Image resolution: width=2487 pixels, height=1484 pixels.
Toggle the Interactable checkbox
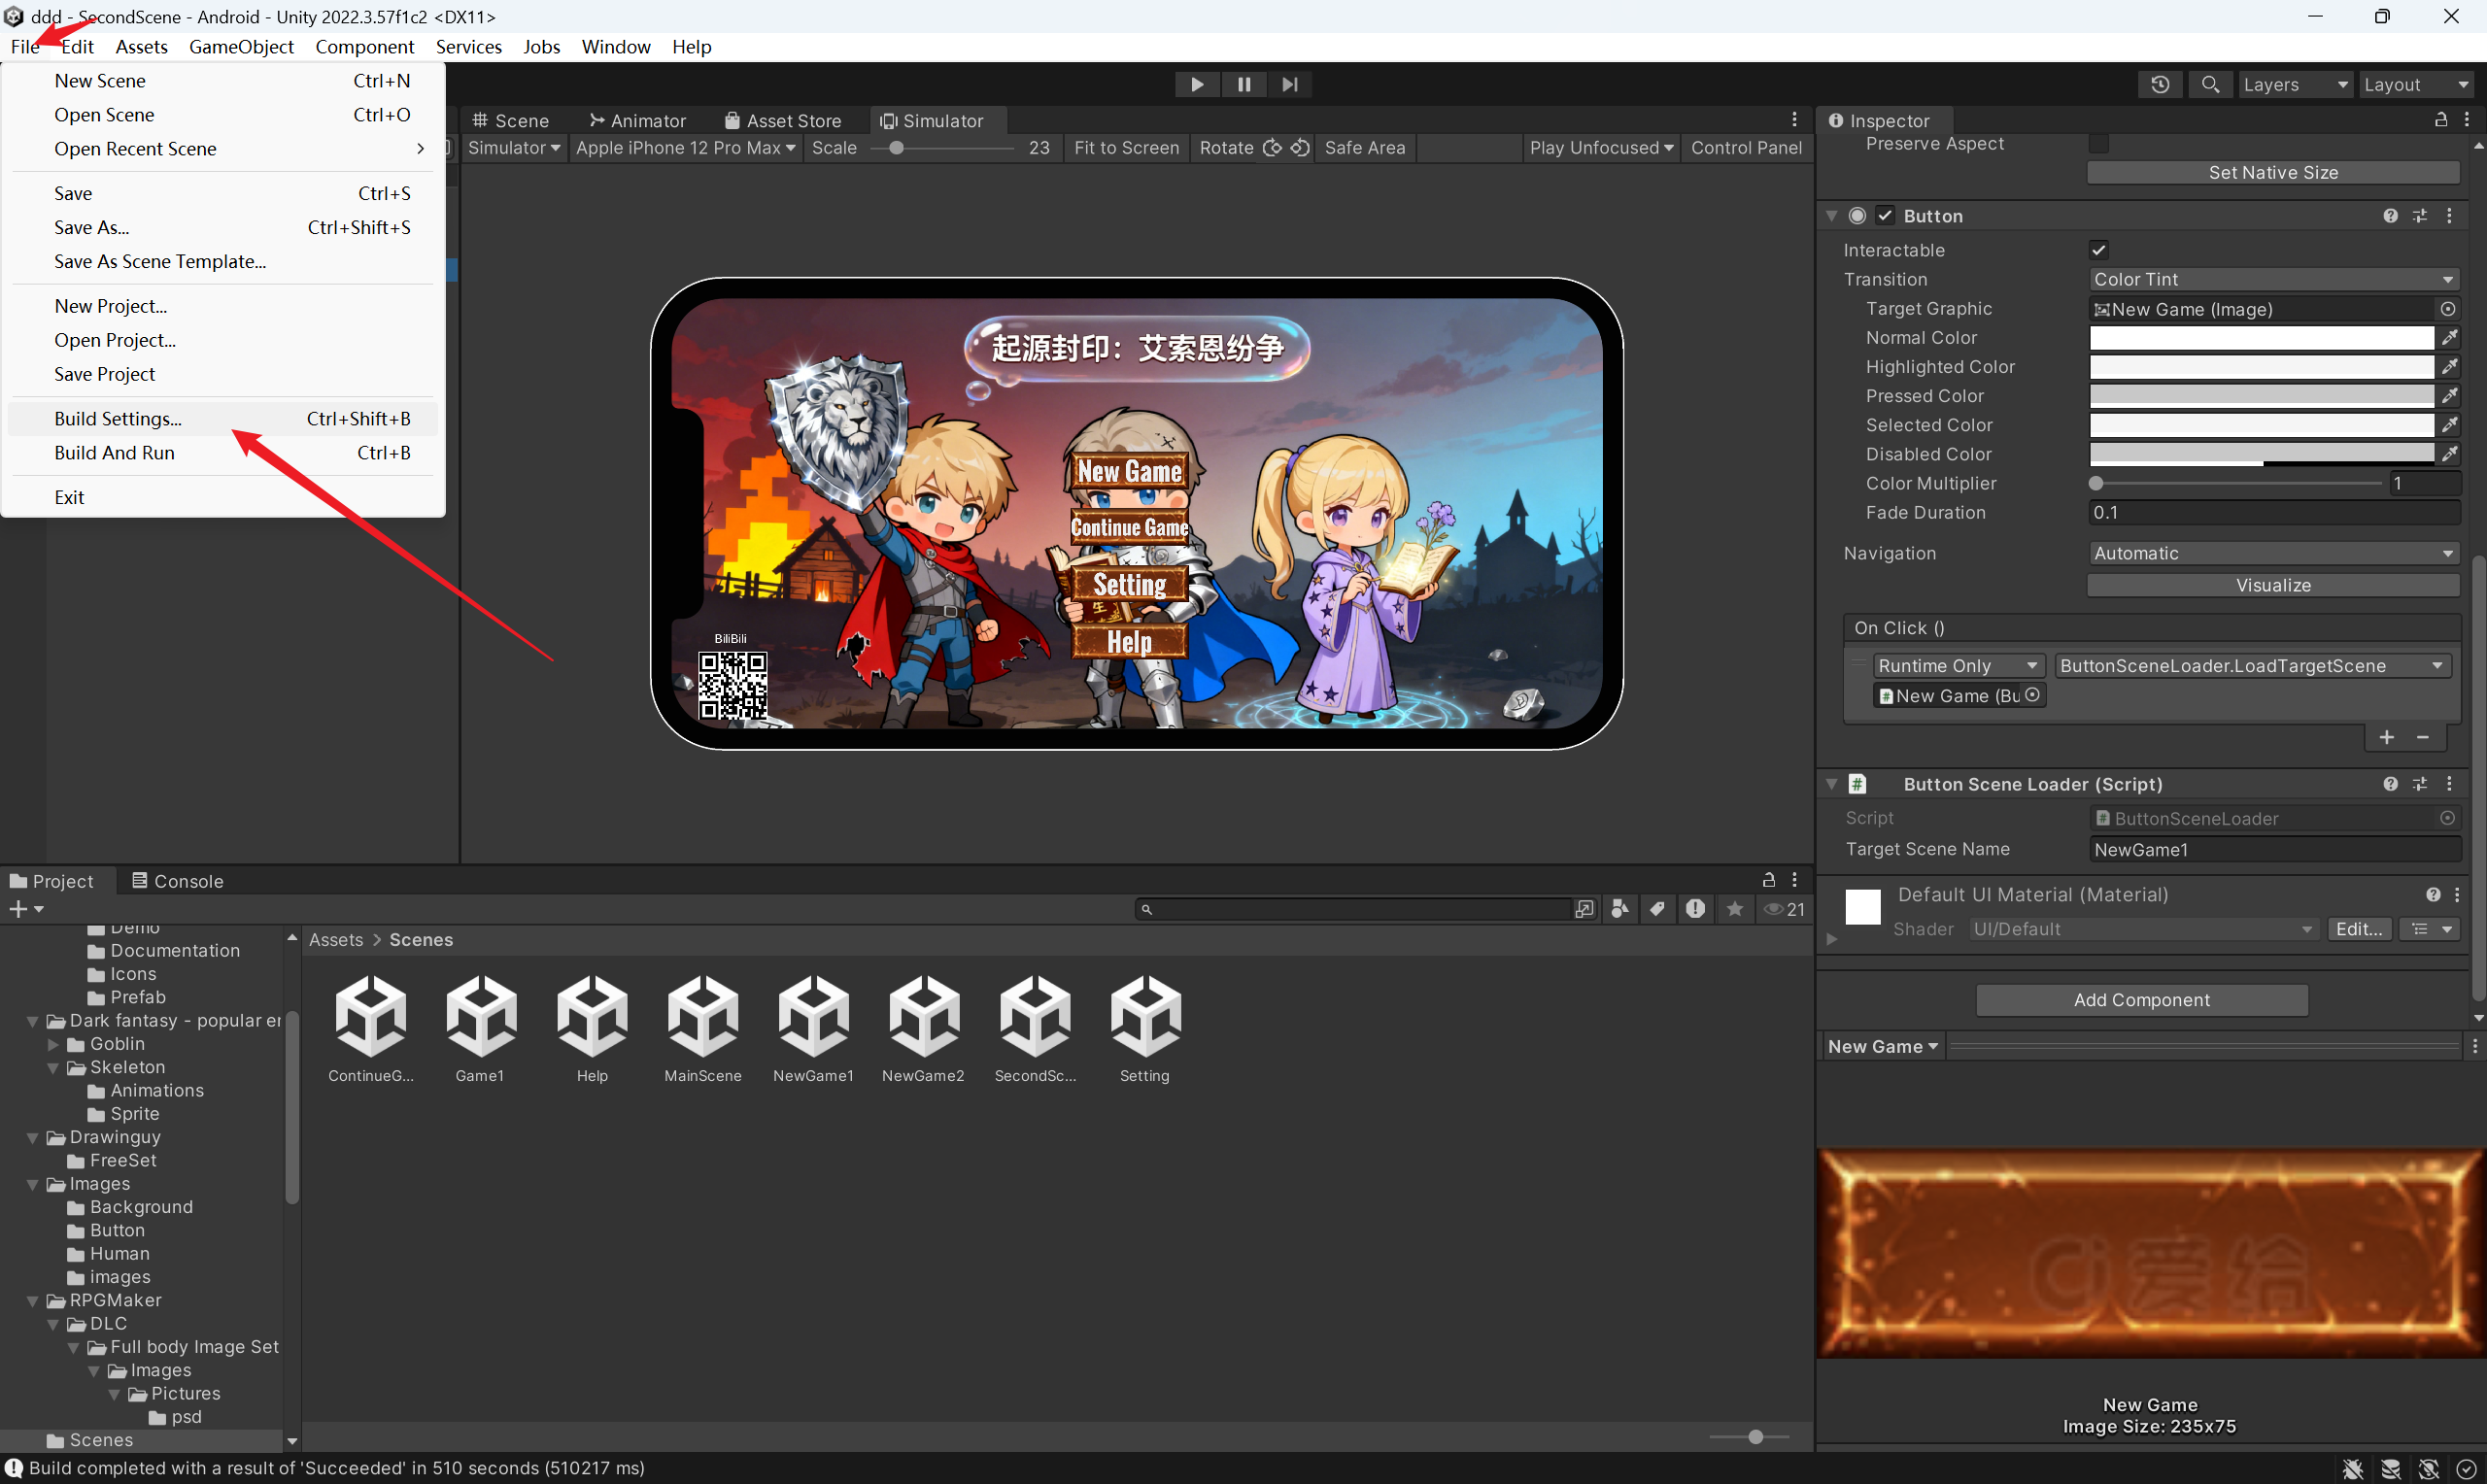pyautogui.click(x=2098, y=250)
